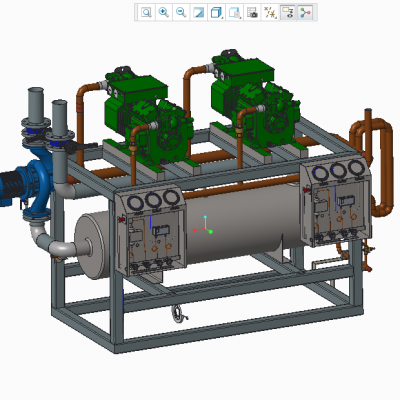Viewport: 400px width, 400px height.
Task: Open the View Manager icon
Action: tap(252, 13)
